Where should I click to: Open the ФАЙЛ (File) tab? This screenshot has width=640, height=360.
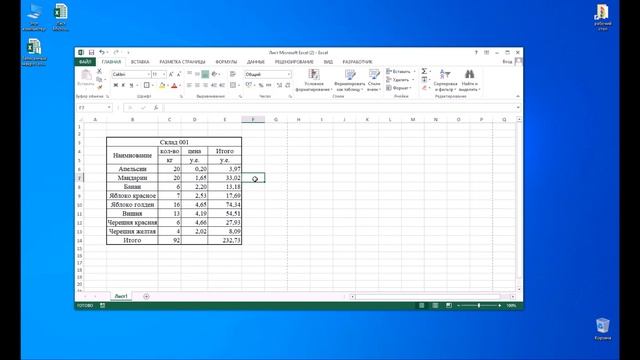pos(85,62)
